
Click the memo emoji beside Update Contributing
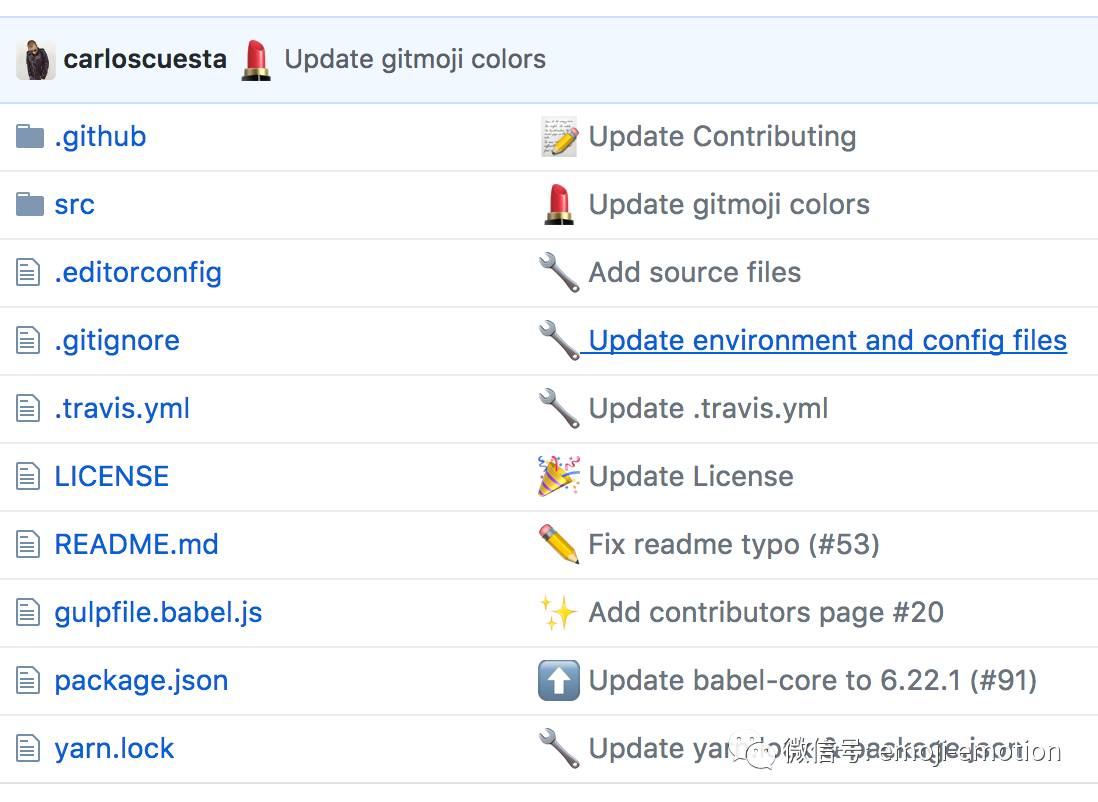coord(559,137)
